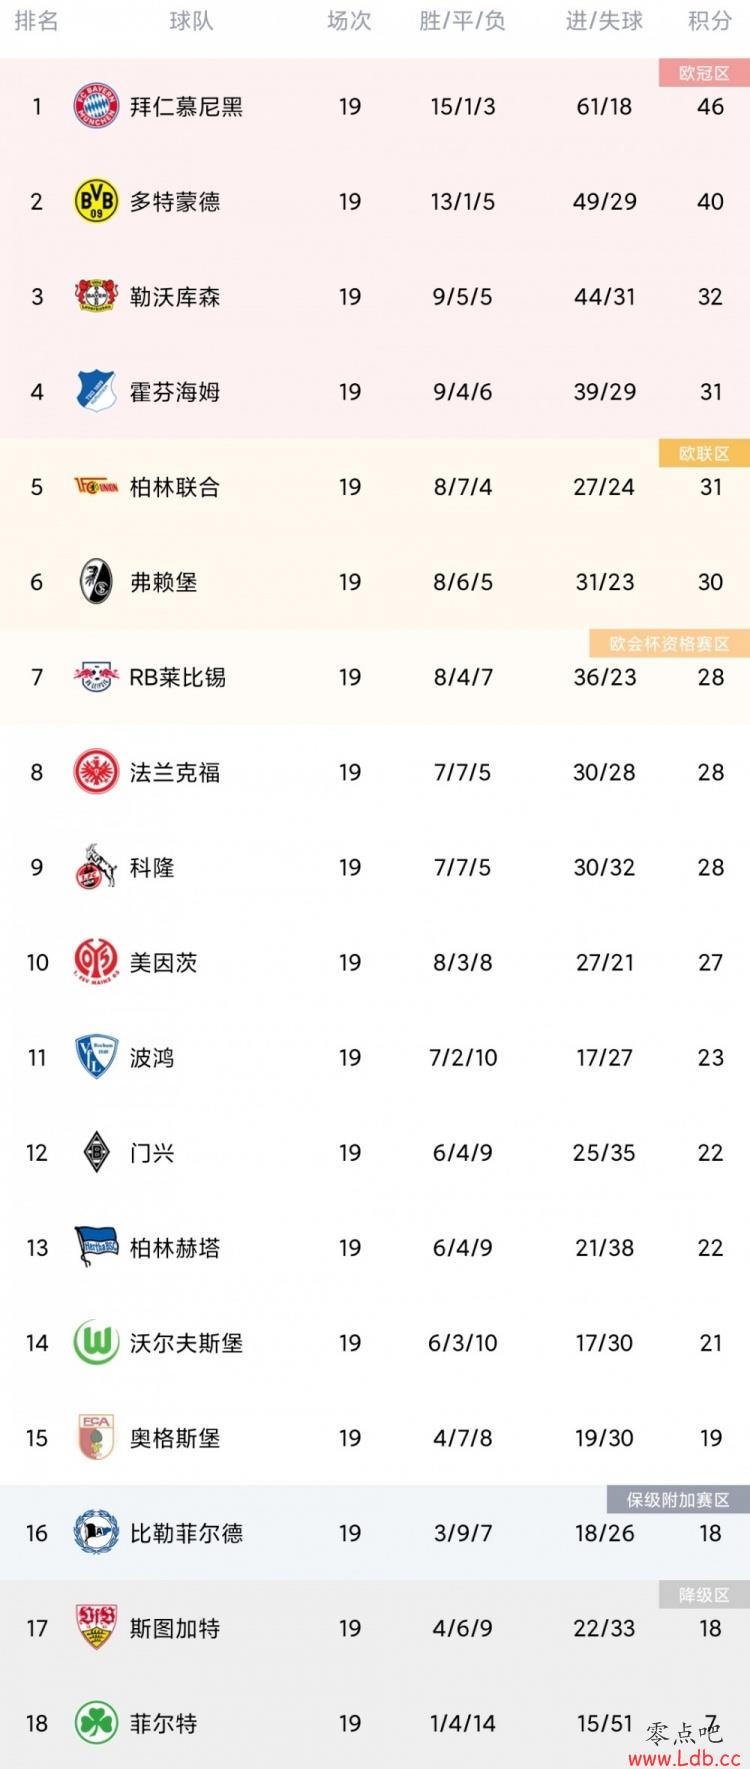Open the 拜仁慕尼黑 team name link

click(x=186, y=107)
